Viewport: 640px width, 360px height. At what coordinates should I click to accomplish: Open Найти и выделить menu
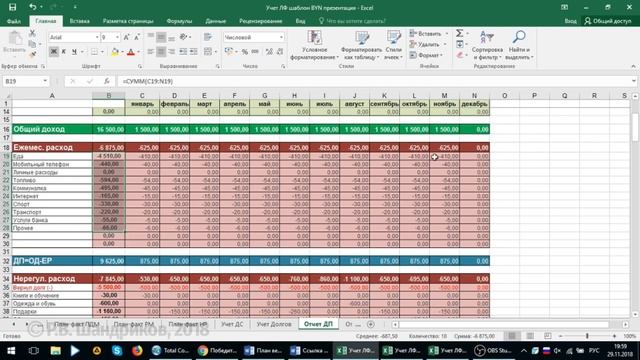coord(519,45)
